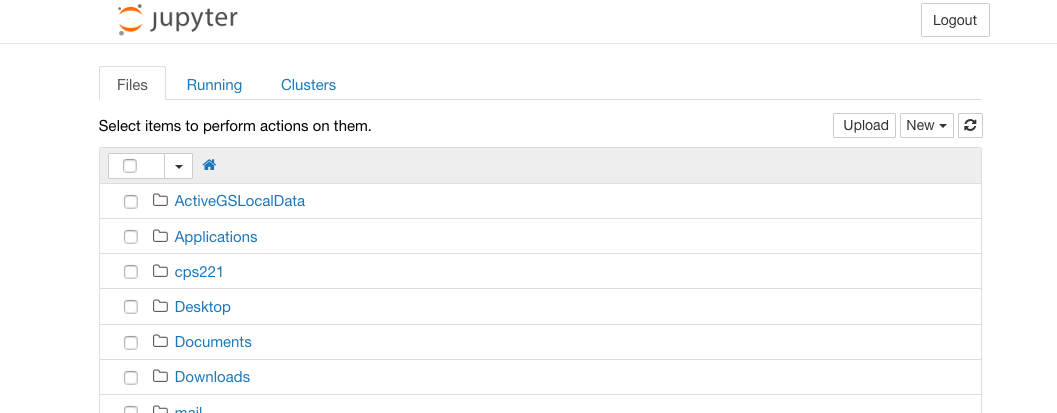This screenshot has width=1057, height=413.
Task: Switch to the Running tab
Action: pos(214,85)
